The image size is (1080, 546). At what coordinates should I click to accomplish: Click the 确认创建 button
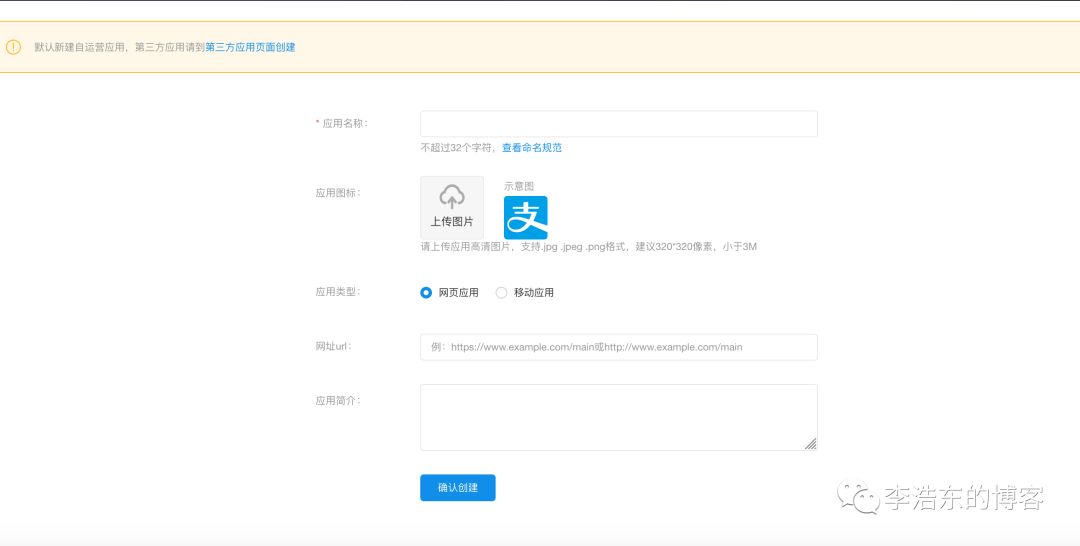point(457,487)
